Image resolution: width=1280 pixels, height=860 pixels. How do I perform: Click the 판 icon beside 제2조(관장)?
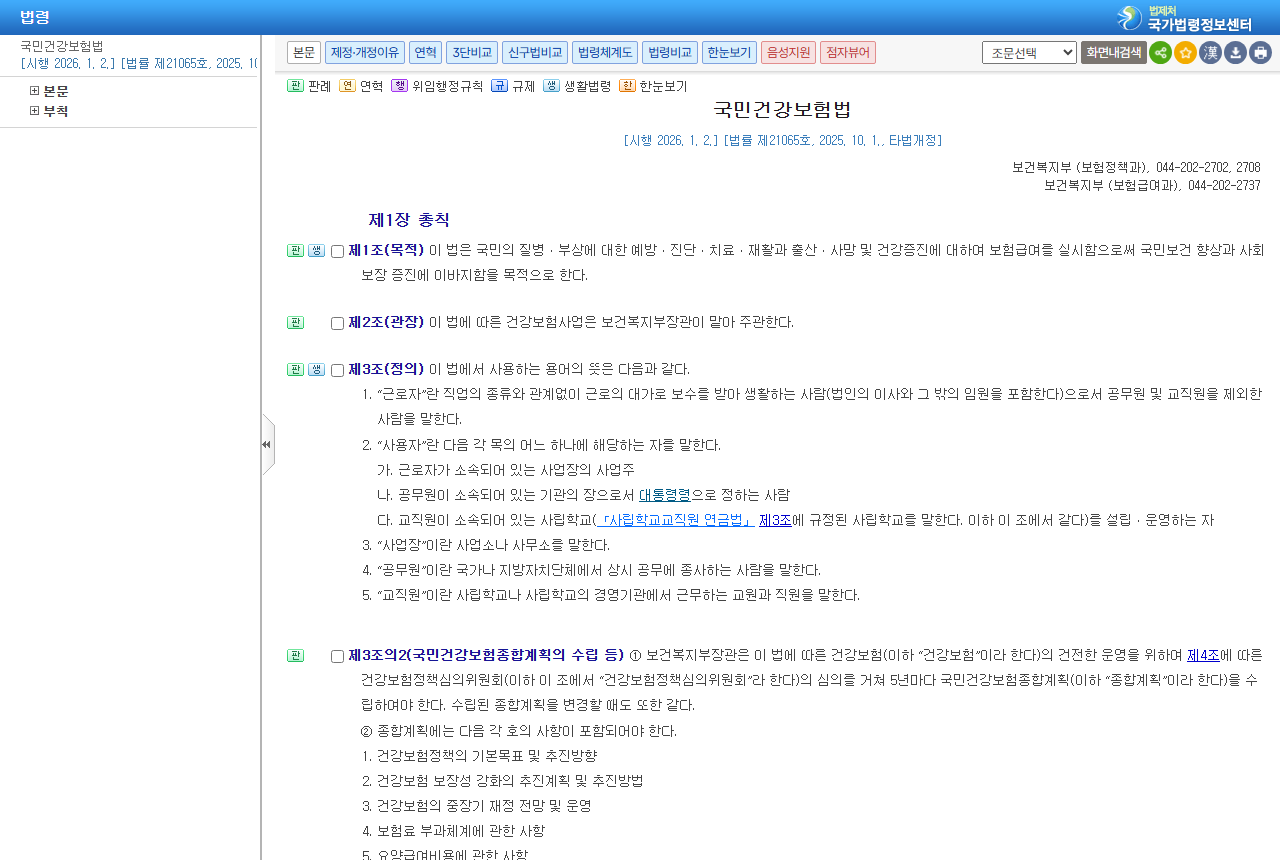point(295,323)
